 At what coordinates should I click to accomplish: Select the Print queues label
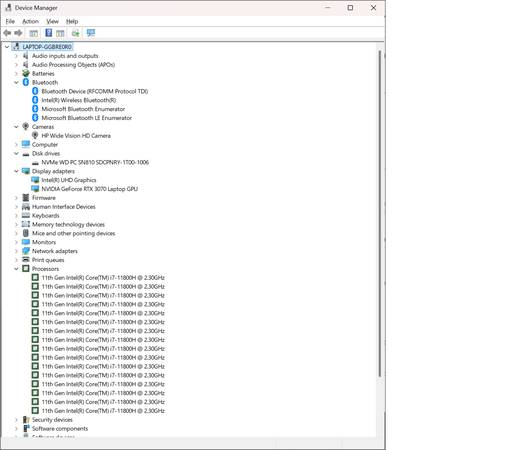pyautogui.click(x=48, y=260)
